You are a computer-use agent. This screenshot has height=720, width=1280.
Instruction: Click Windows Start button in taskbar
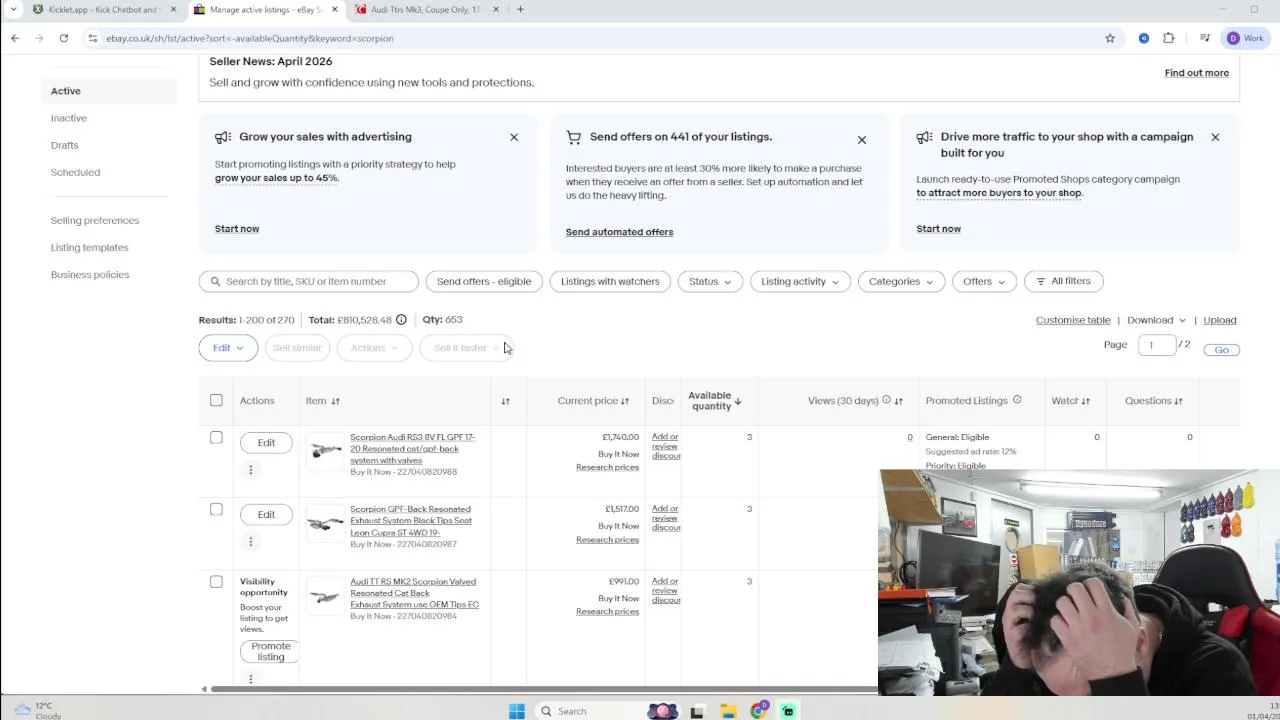[517, 711]
